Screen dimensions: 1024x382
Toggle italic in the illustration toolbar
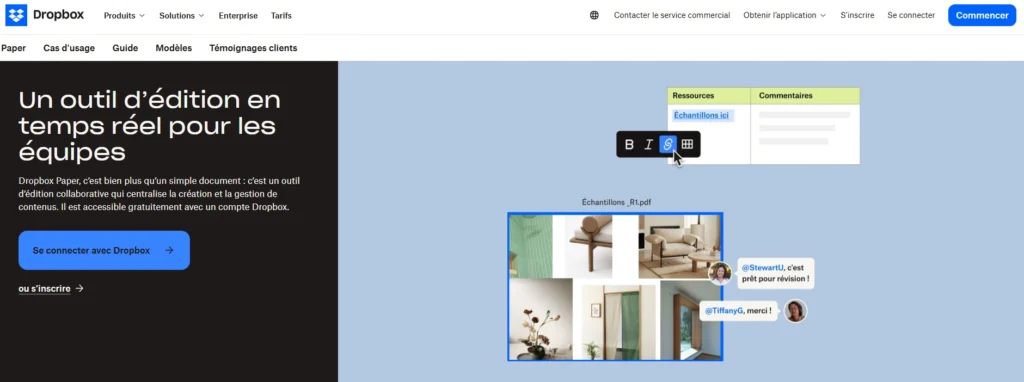[648, 144]
